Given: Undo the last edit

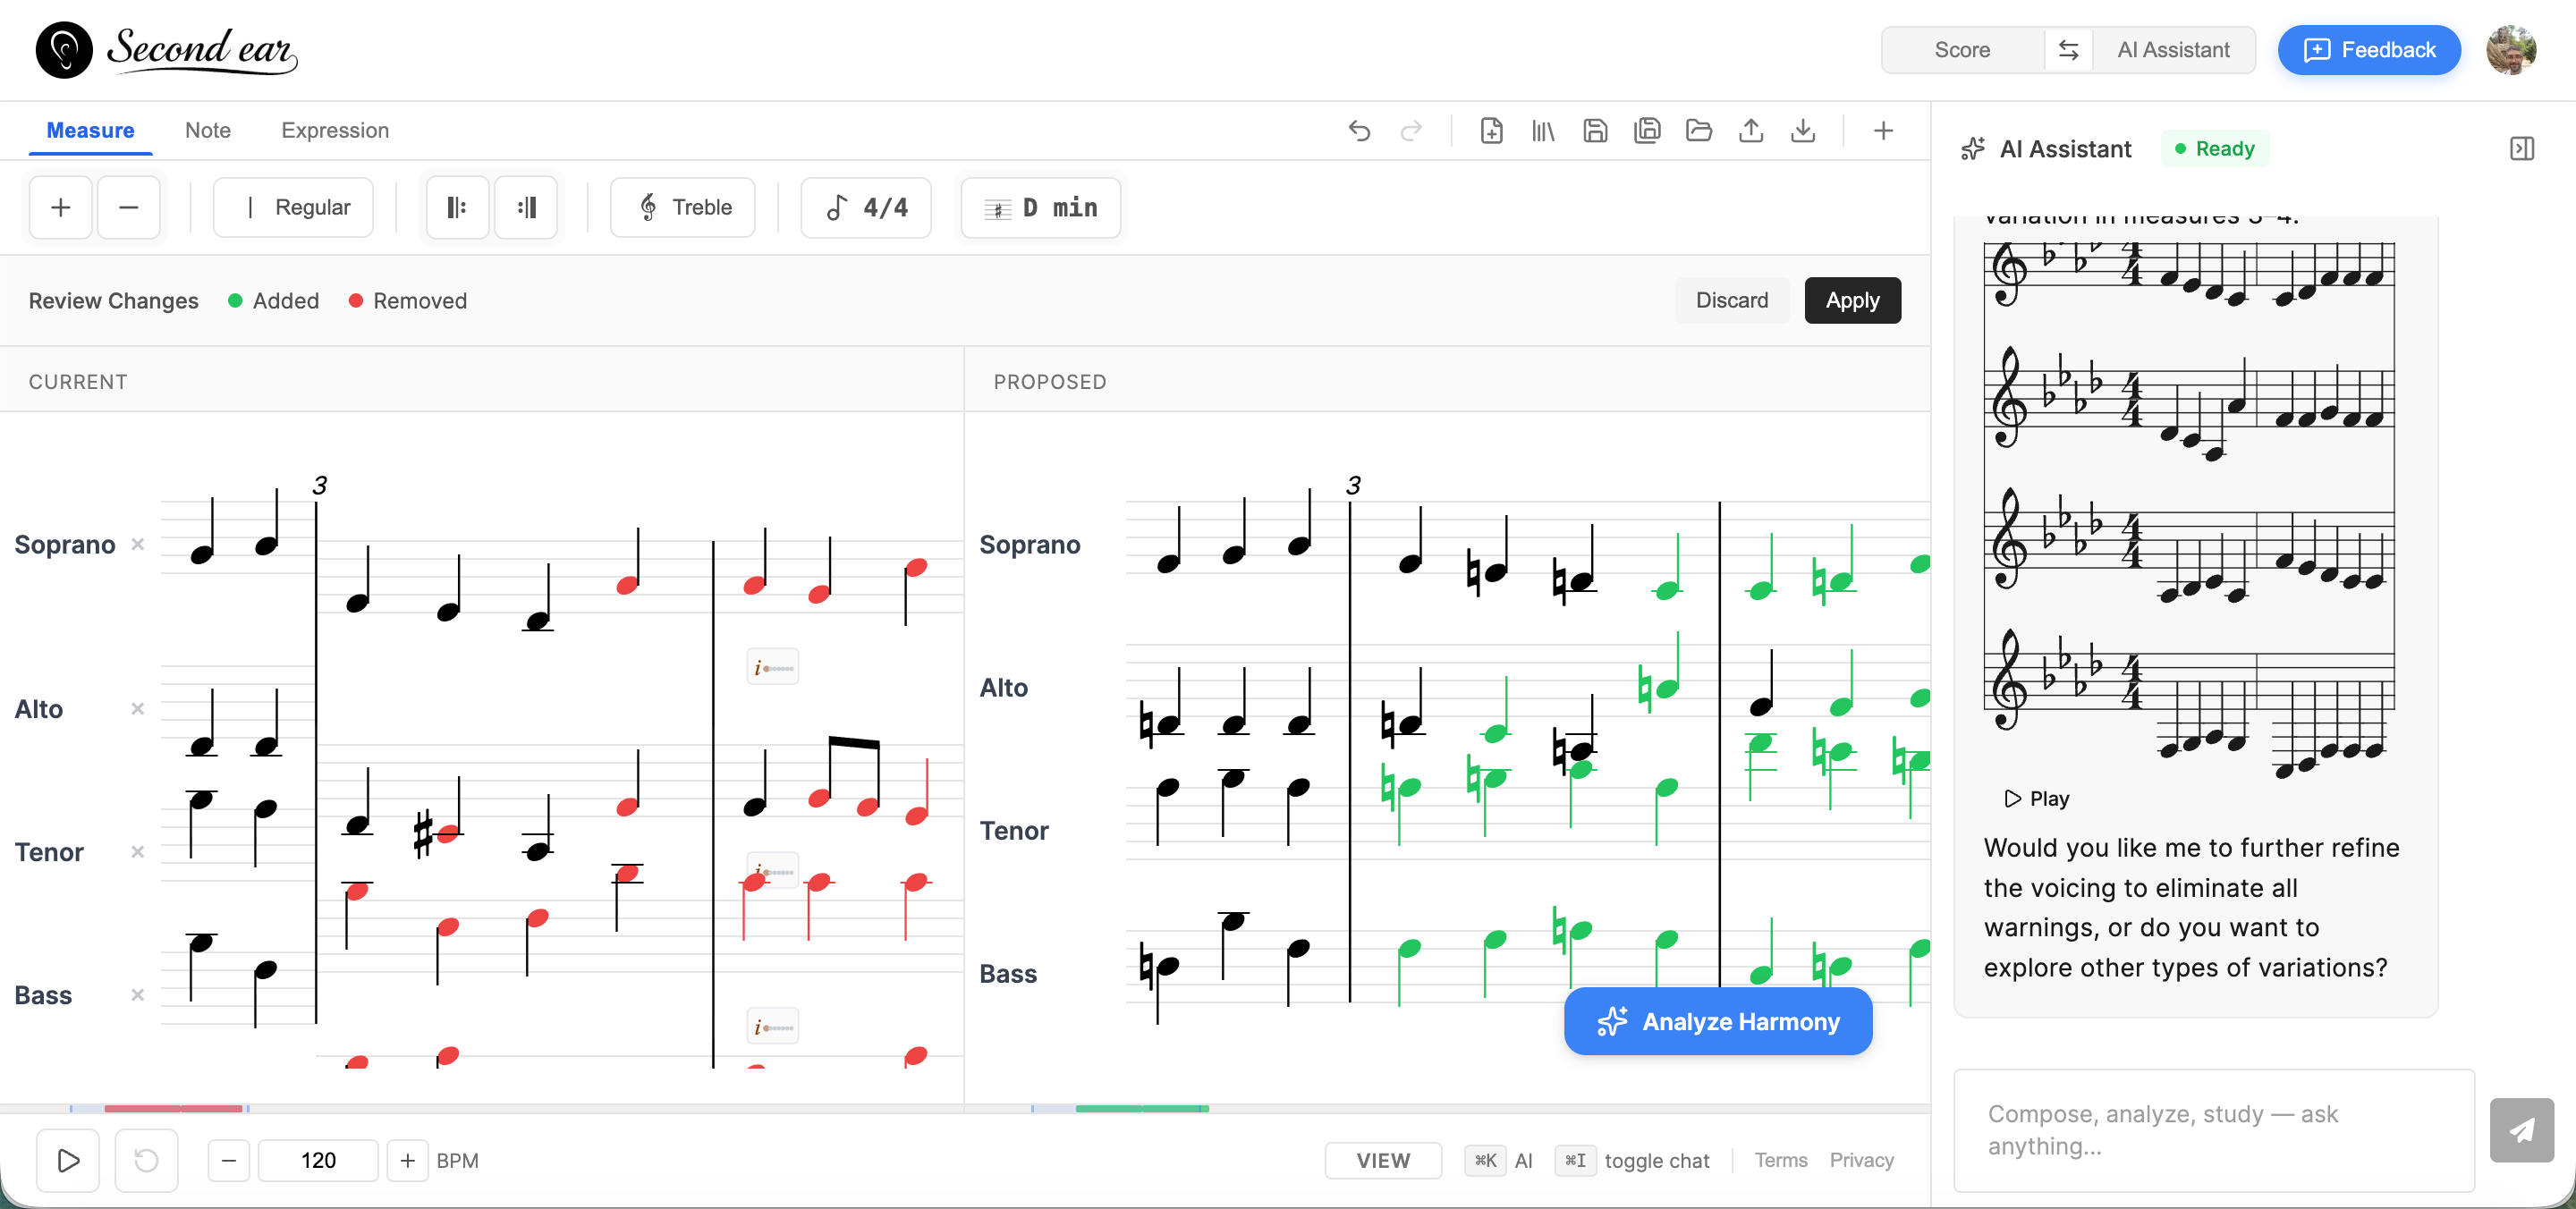Looking at the screenshot, I should [x=1359, y=130].
